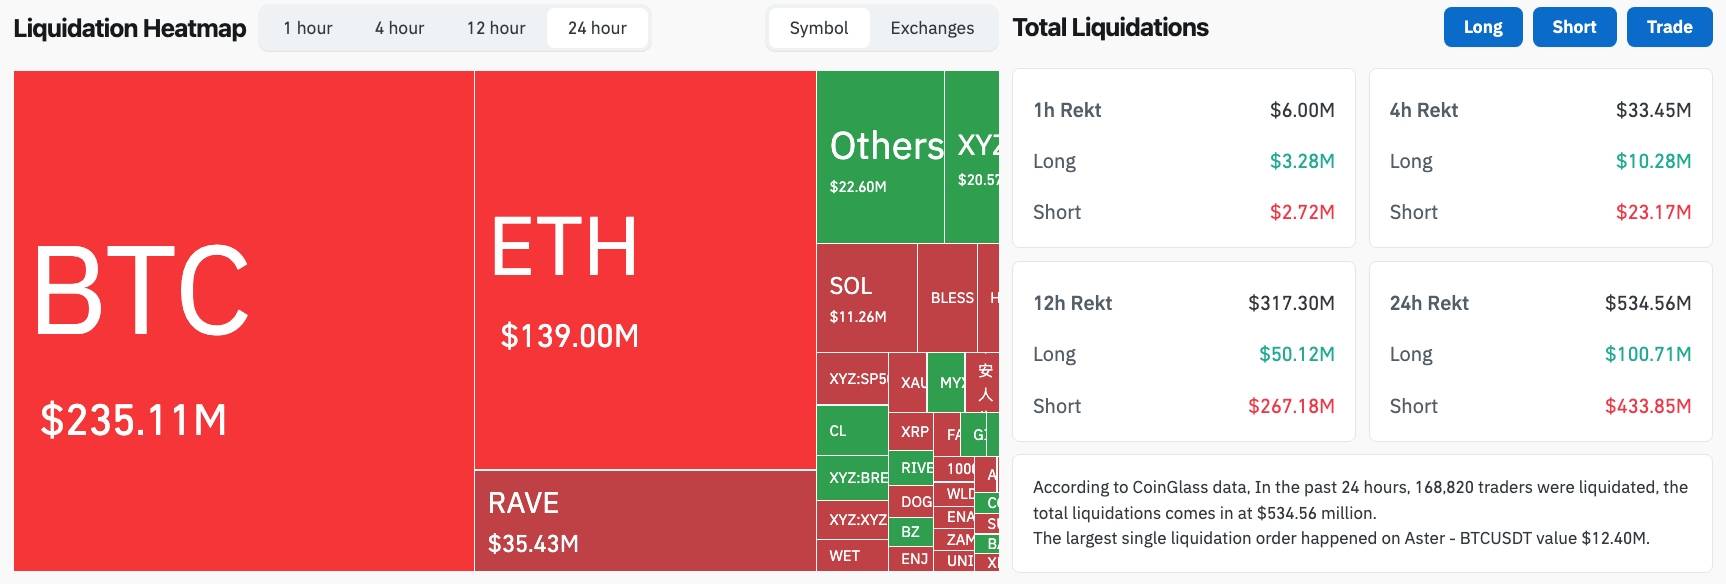The height and width of the screenshot is (584, 1726).
Task: Switch to the 1 hour timeframe
Action: click(306, 28)
